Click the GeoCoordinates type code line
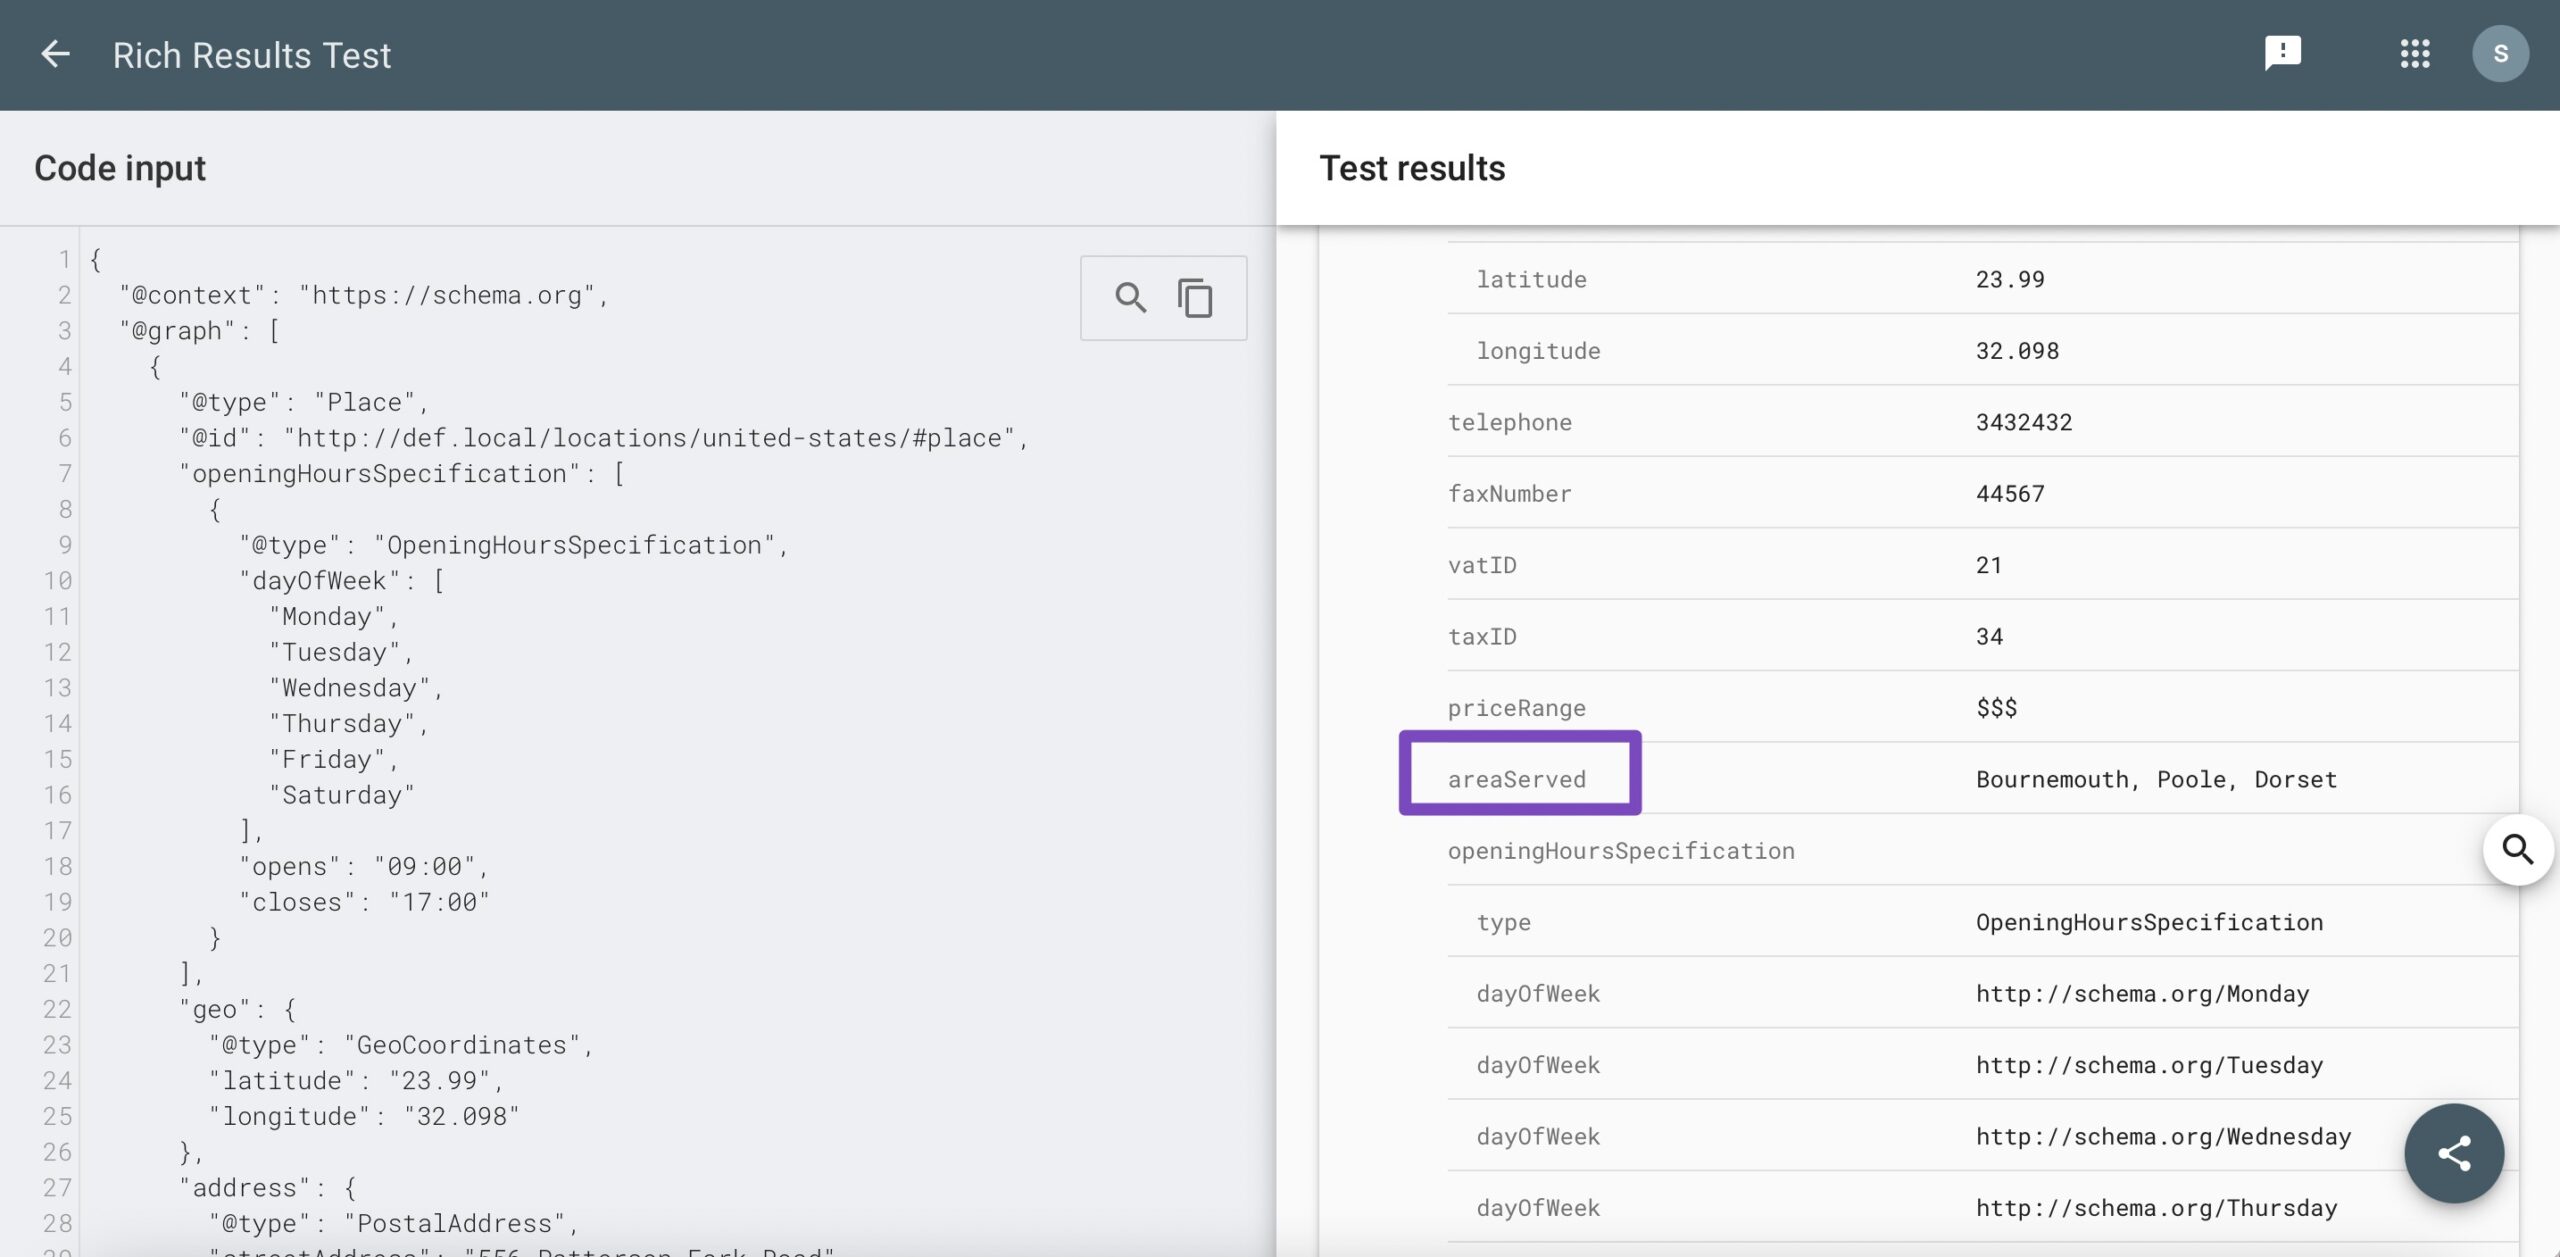 tap(401, 1046)
